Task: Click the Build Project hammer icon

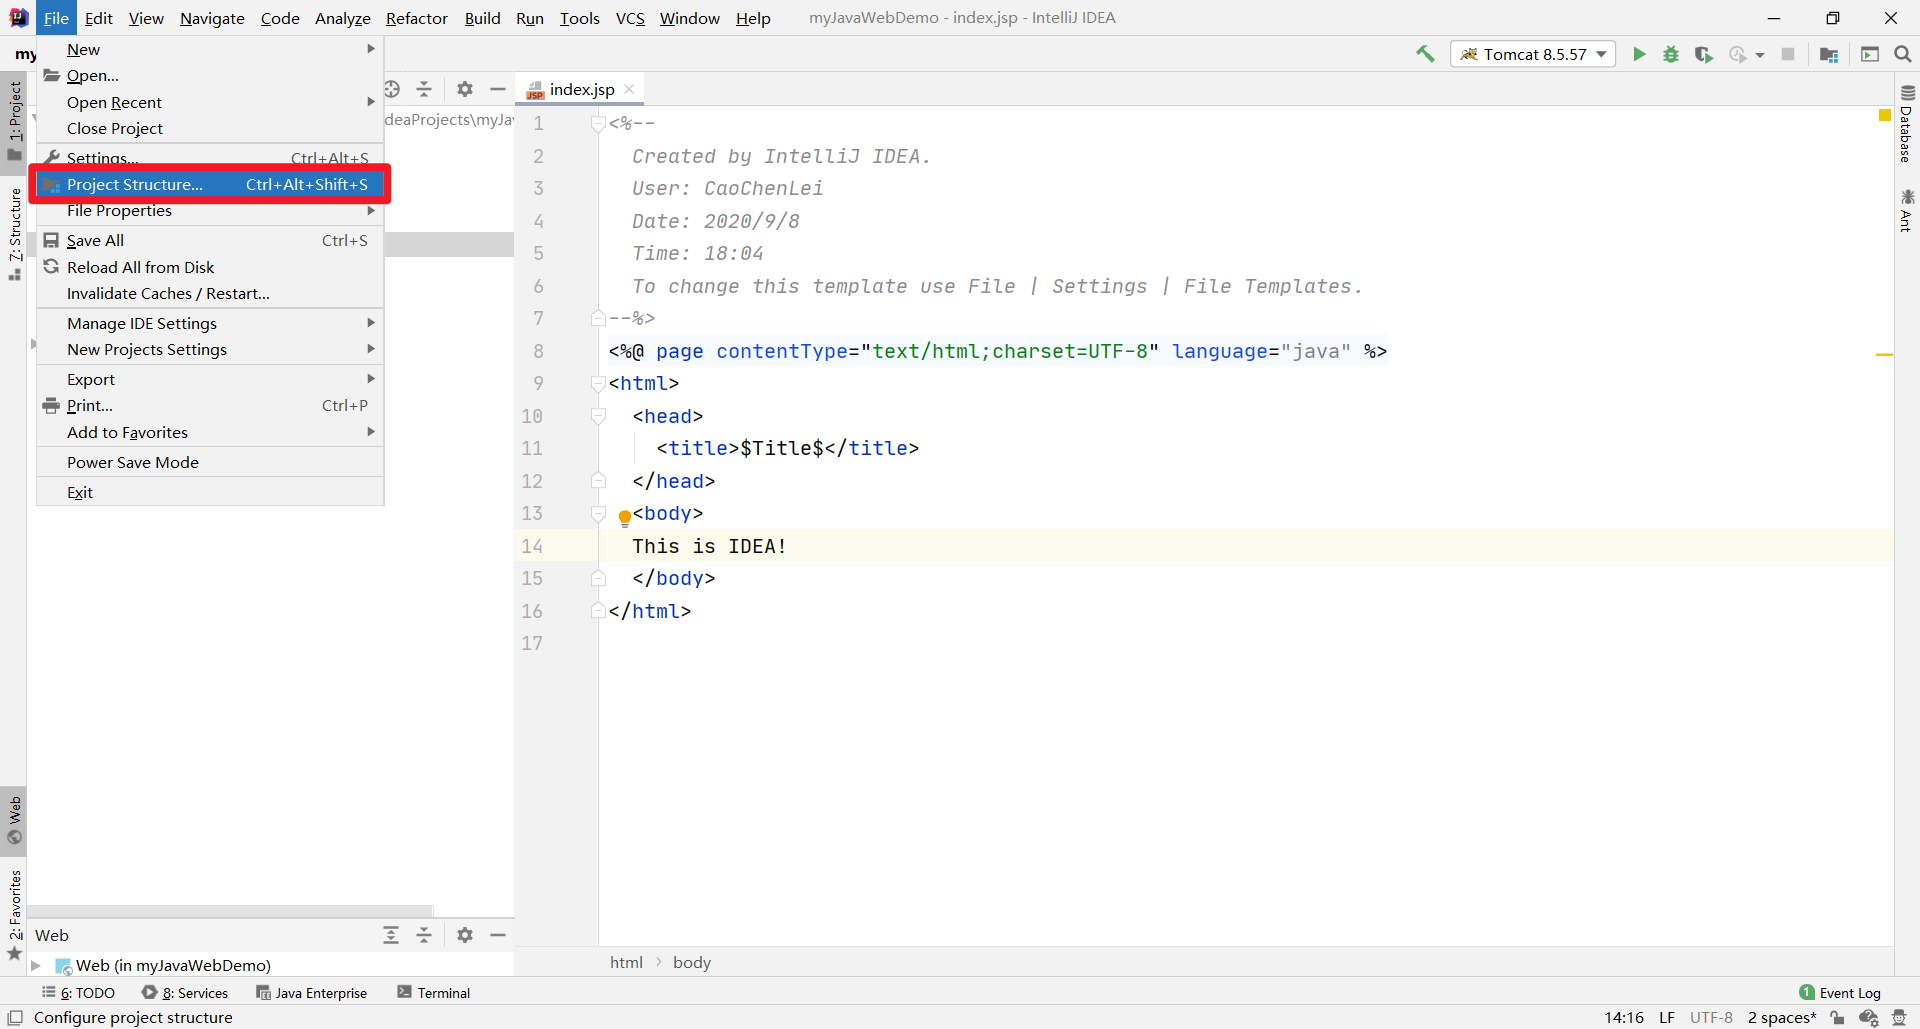Action: [1425, 54]
